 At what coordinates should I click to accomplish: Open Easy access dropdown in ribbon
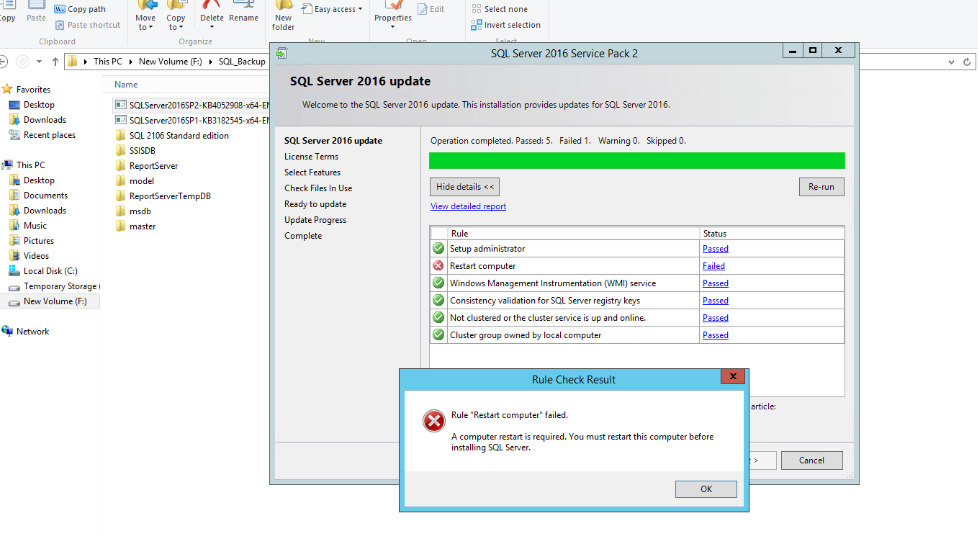(x=332, y=9)
